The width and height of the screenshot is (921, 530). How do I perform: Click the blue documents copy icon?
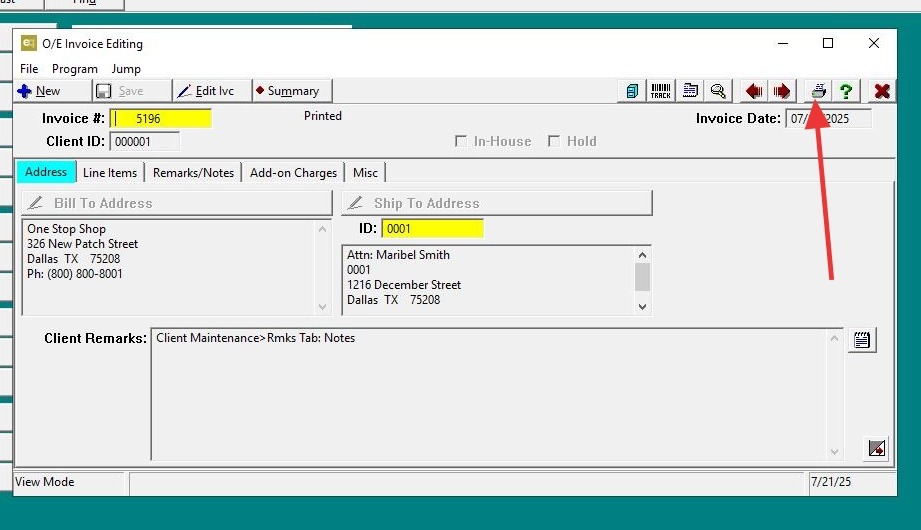632,91
